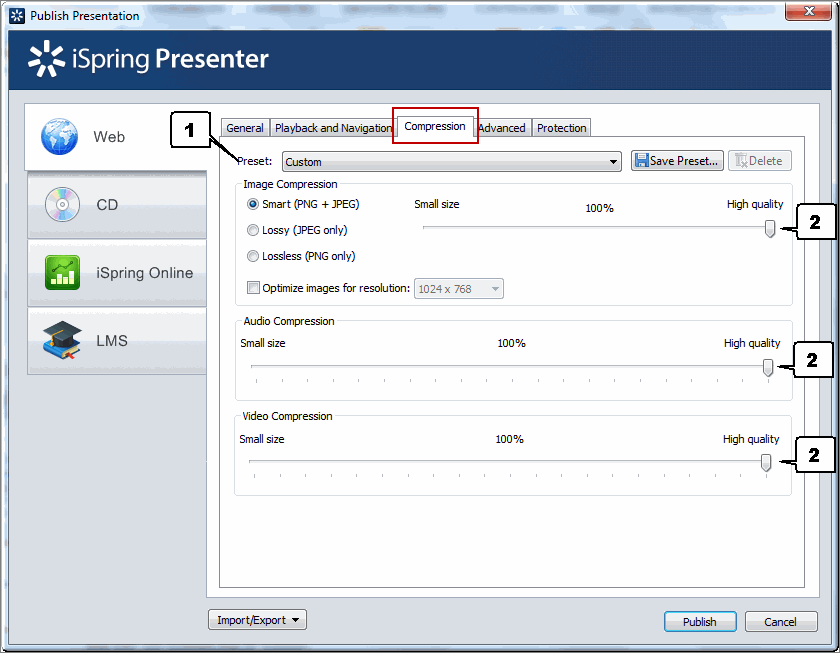Click the Video Compression slider handle
Screen dimensions: 840x653
766,463
